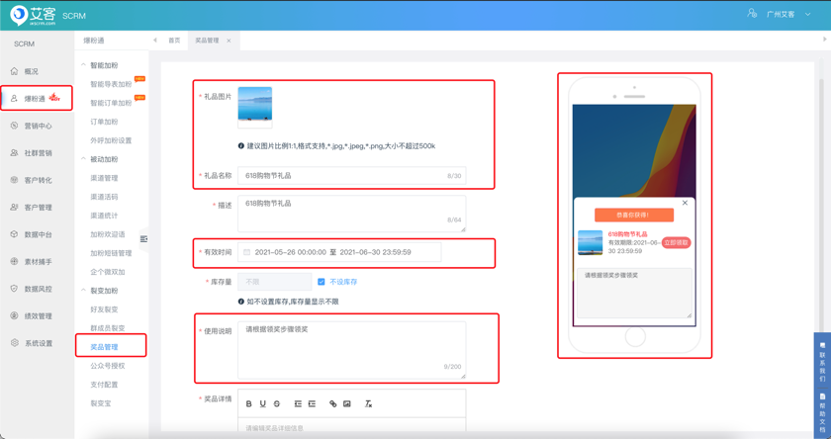Uncheck the 不设库存 checkbox
The width and height of the screenshot is (832, 440).
pyautogui.click(x=321, y=282)
